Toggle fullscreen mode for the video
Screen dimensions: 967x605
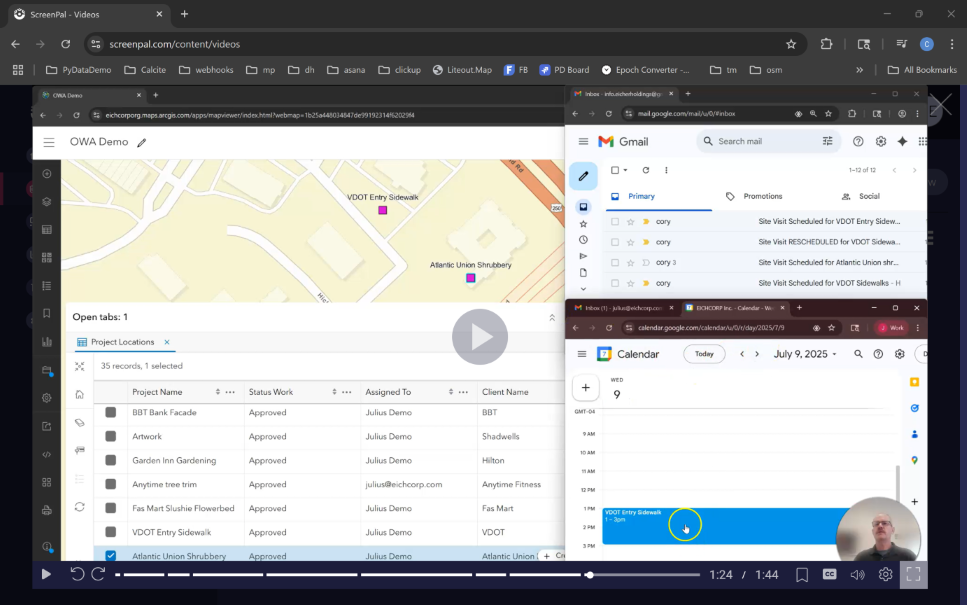tap(912, 574)
